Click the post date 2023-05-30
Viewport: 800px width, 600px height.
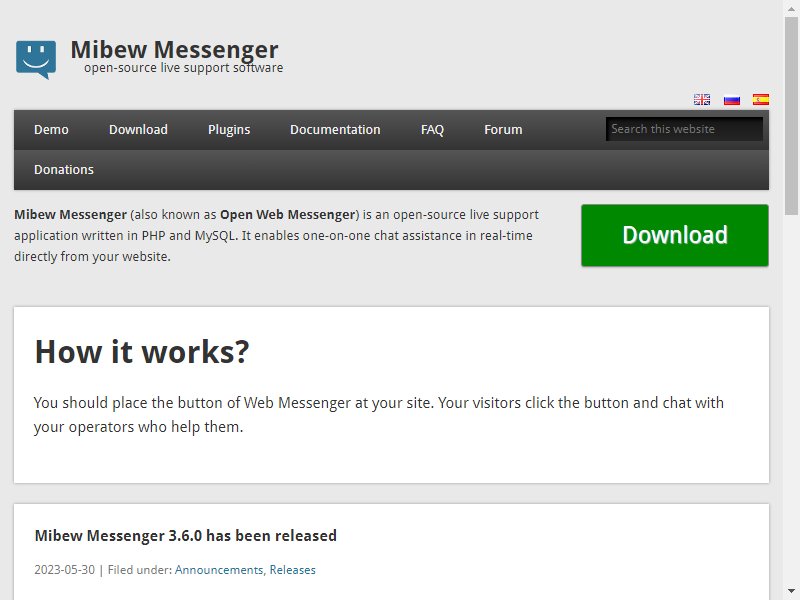click(64, 570)
